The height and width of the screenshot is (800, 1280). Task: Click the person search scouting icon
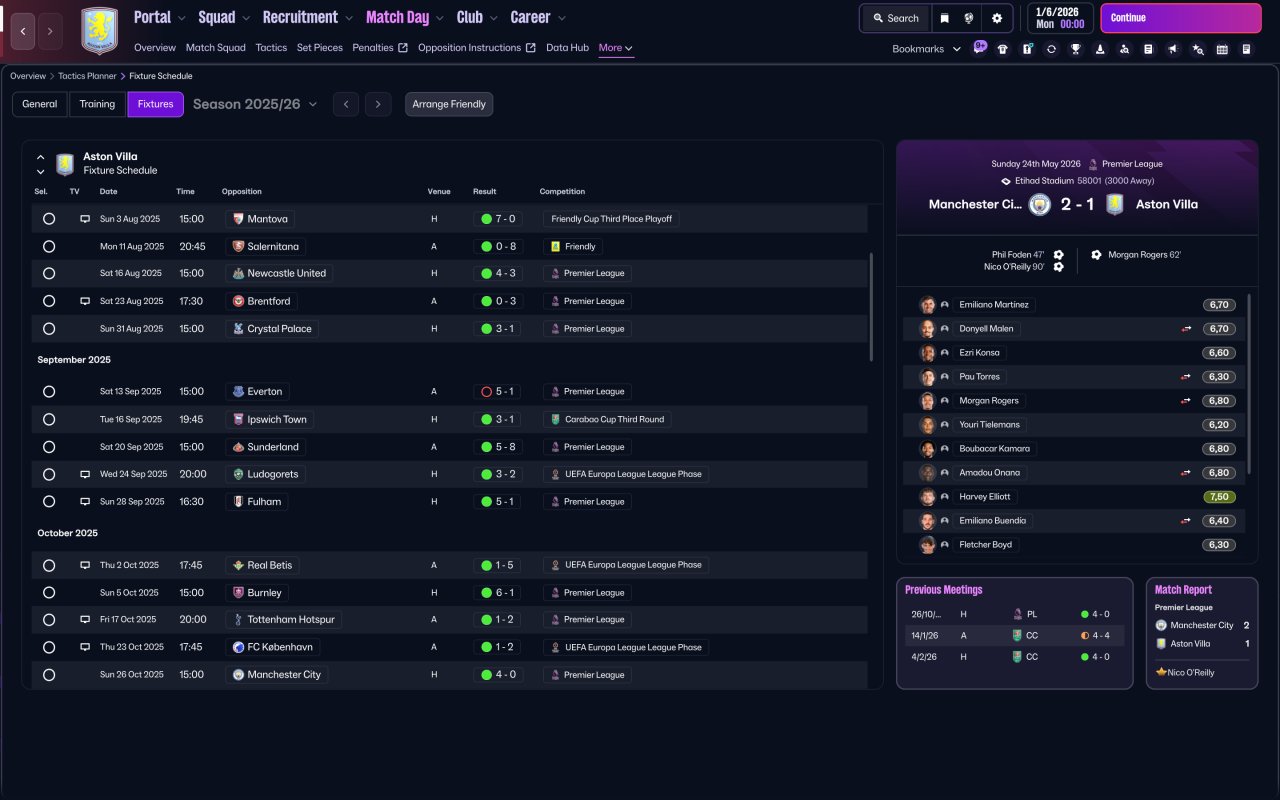(x=1124, y=49)
